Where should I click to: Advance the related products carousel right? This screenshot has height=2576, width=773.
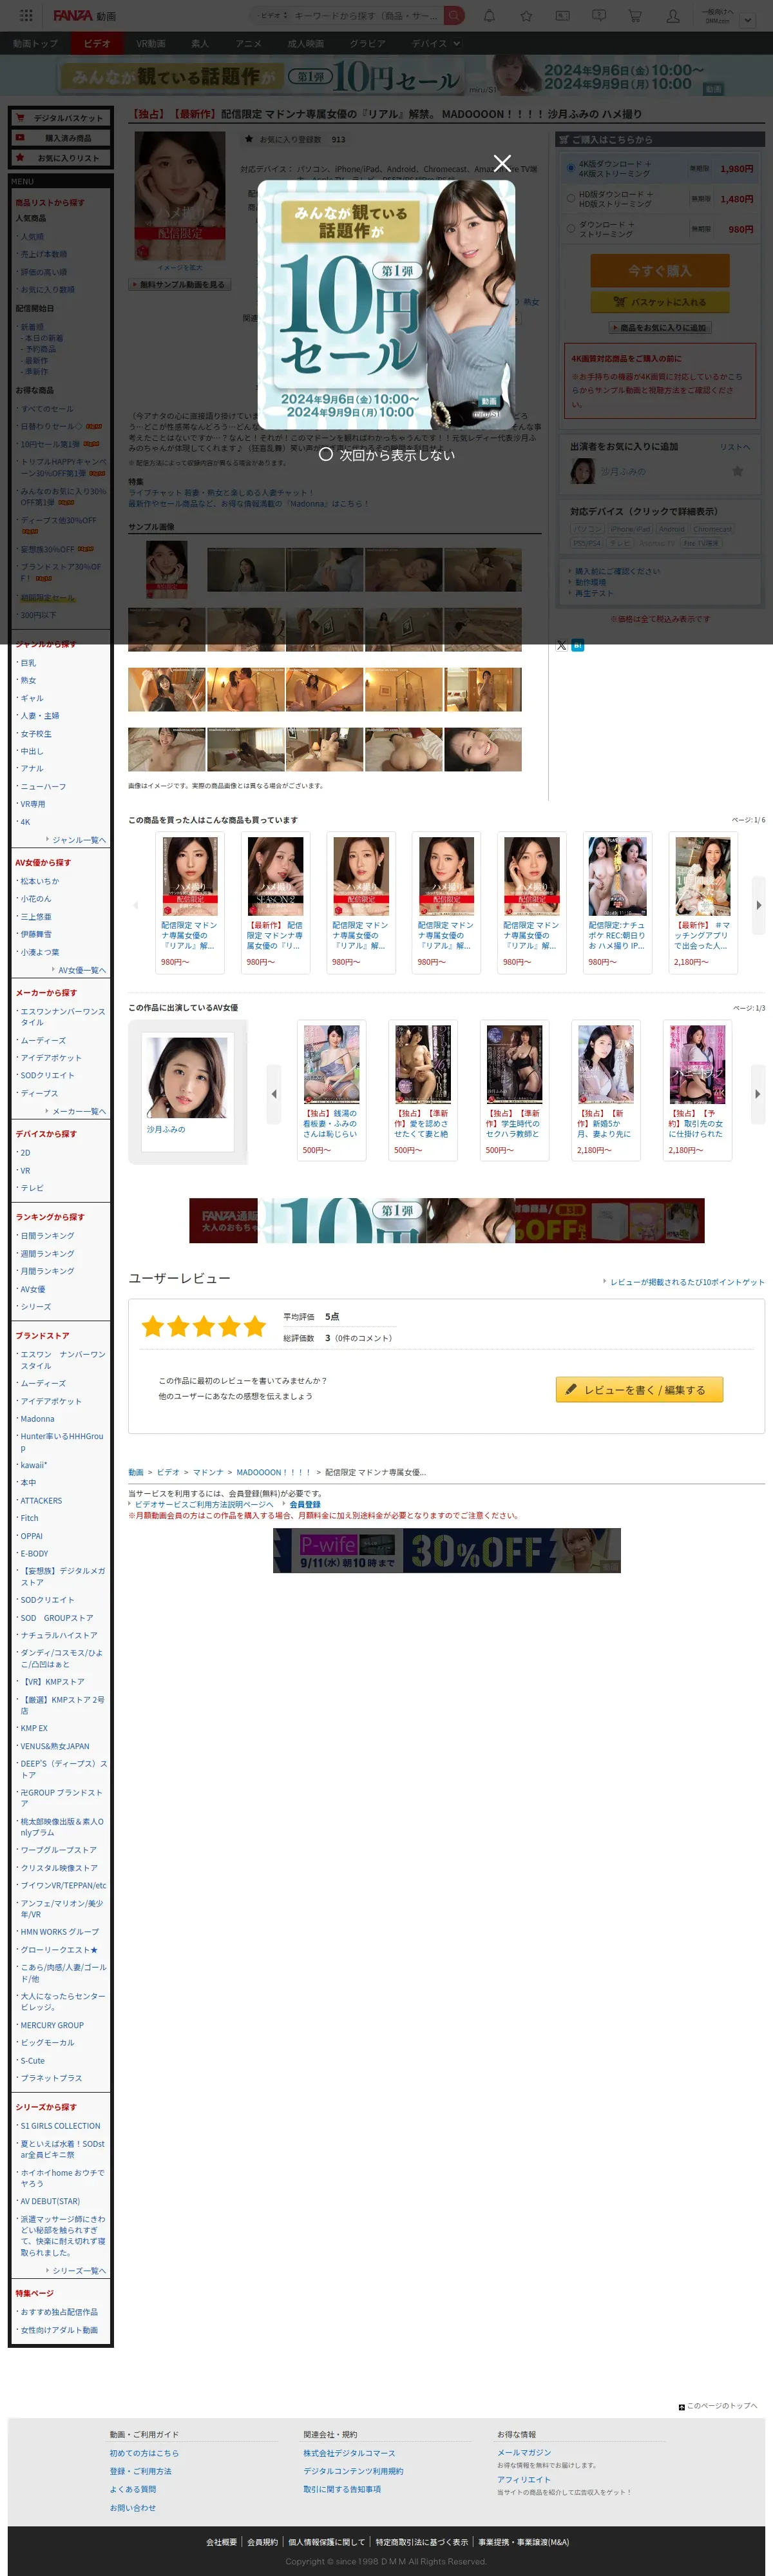pyautogui.click(x=758, y=904)
